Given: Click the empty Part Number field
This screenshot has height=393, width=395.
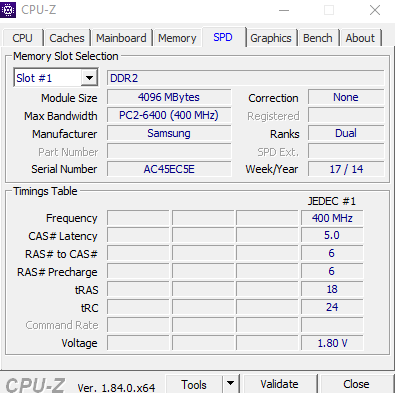Looking at the screenshot, I should 169,151.
